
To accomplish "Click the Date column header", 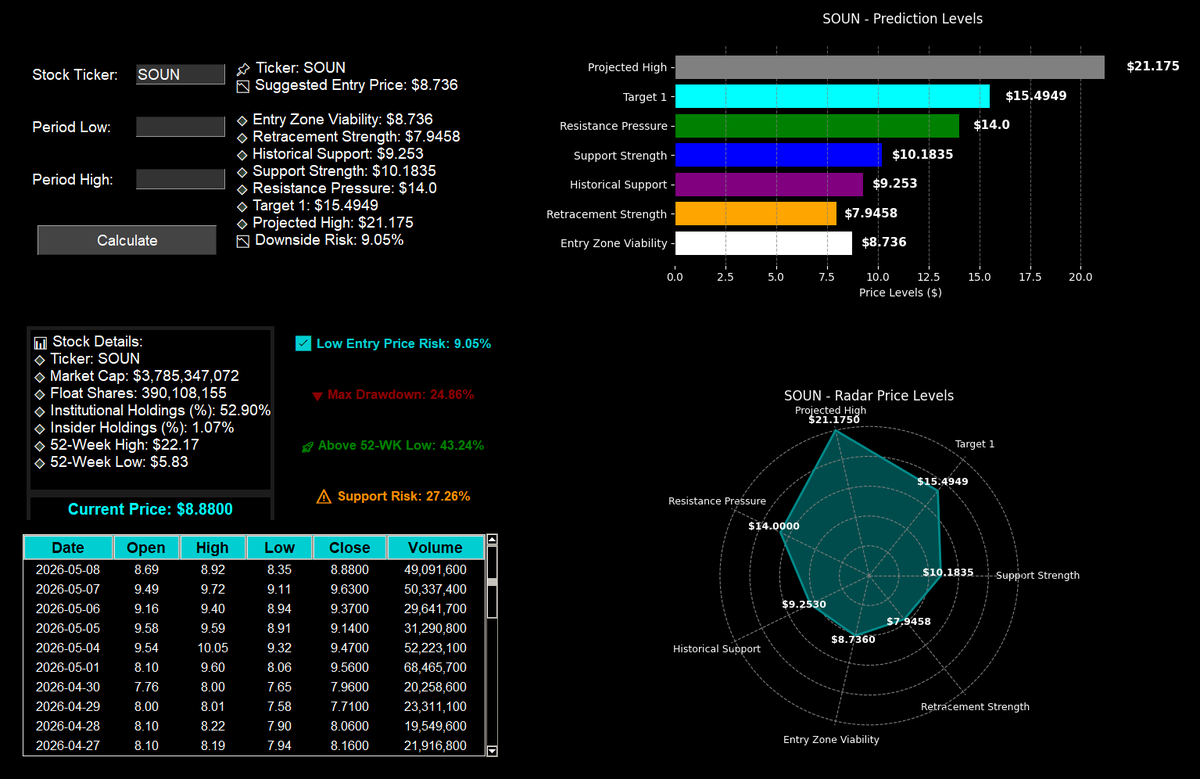I will pyautogui.click(x=68, y=547).
